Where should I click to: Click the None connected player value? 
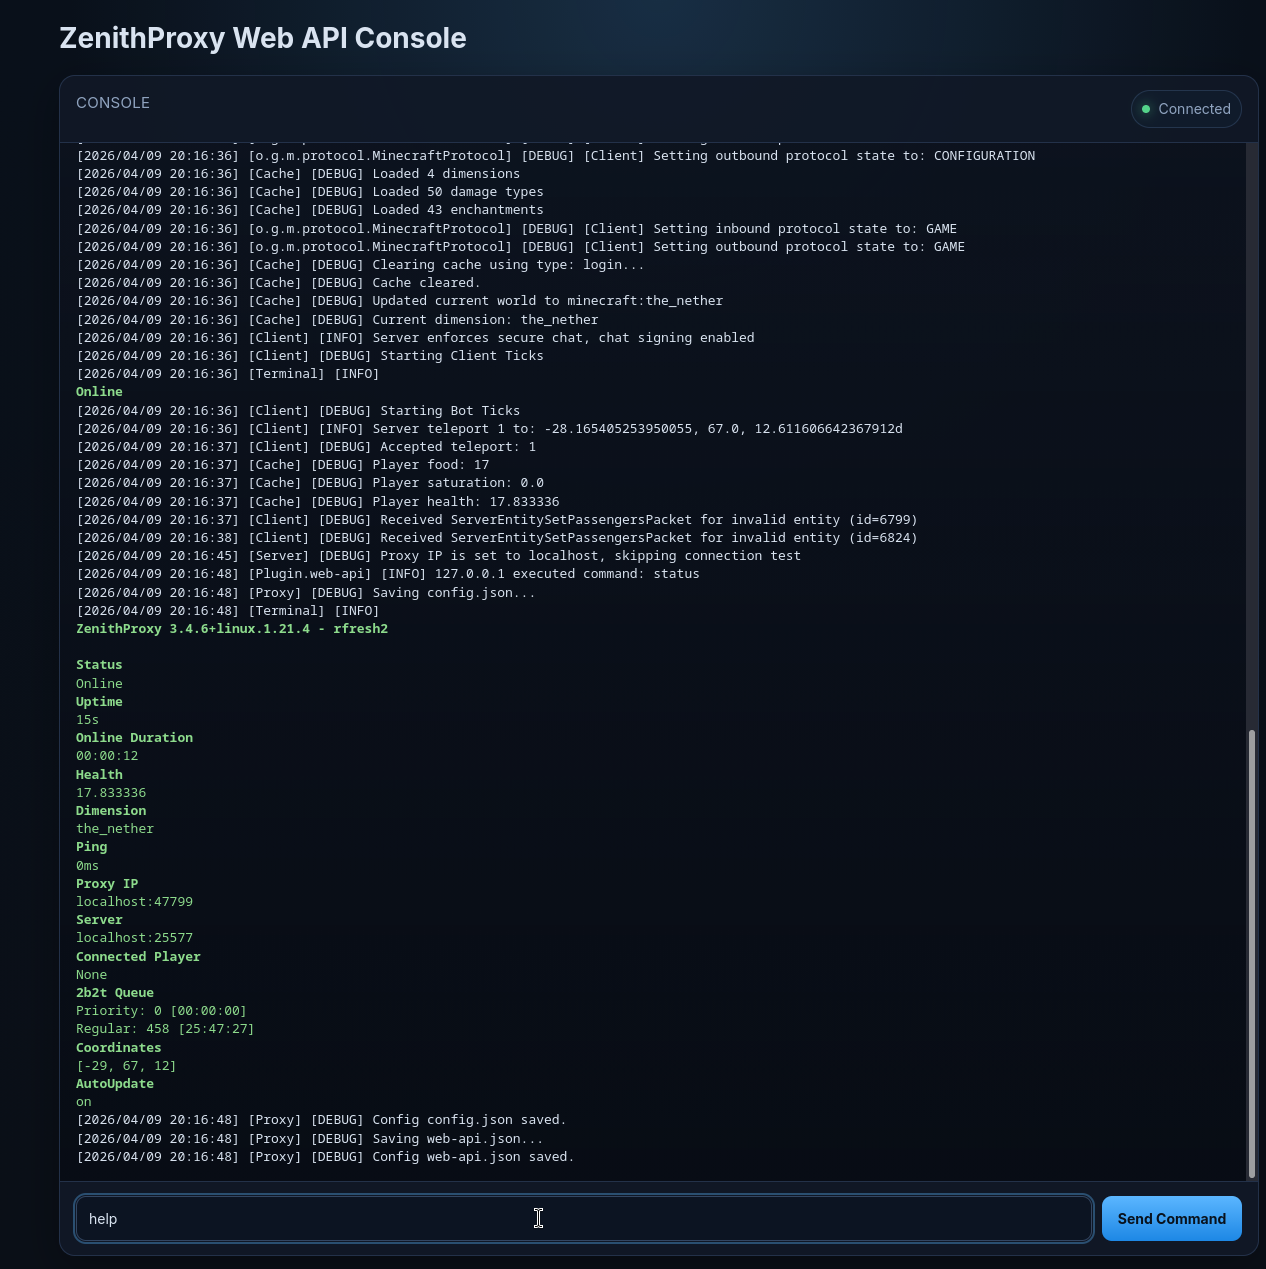91,975
